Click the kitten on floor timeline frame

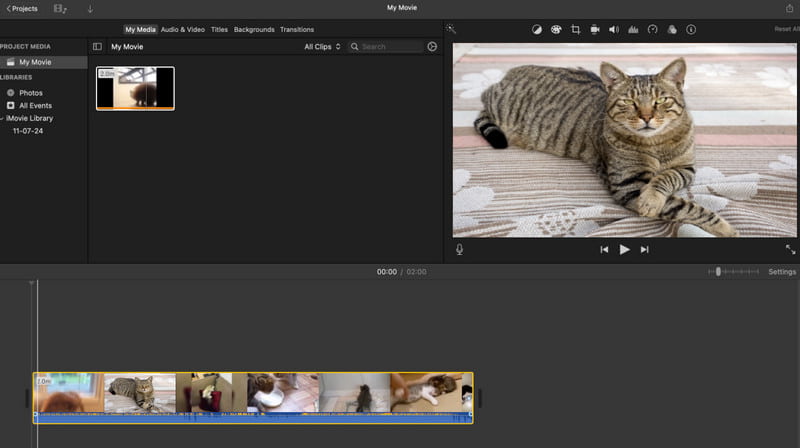(x=355, y=392)
